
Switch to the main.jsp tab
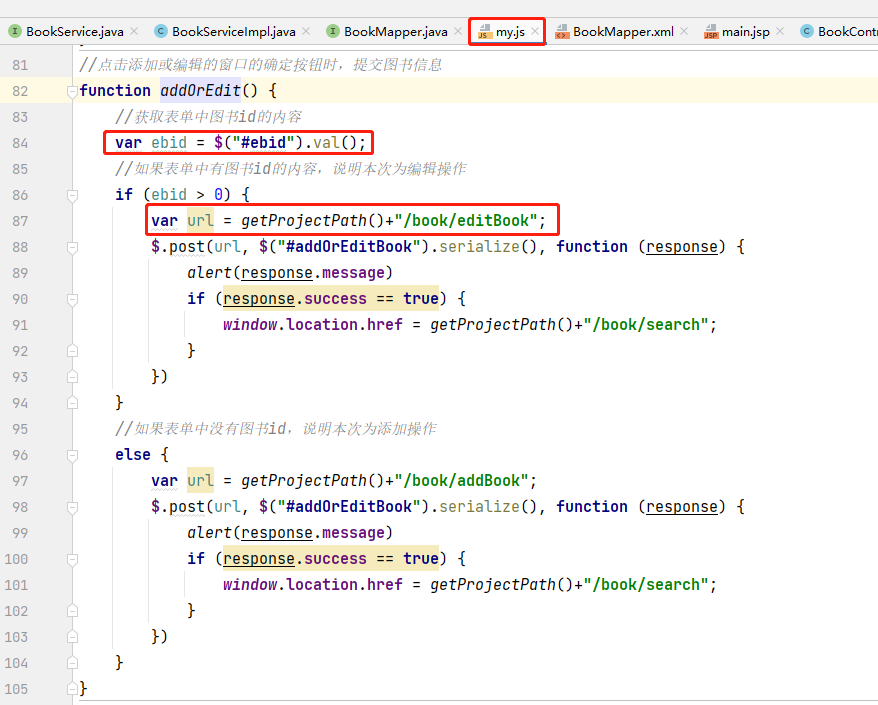tap(745, 32)
